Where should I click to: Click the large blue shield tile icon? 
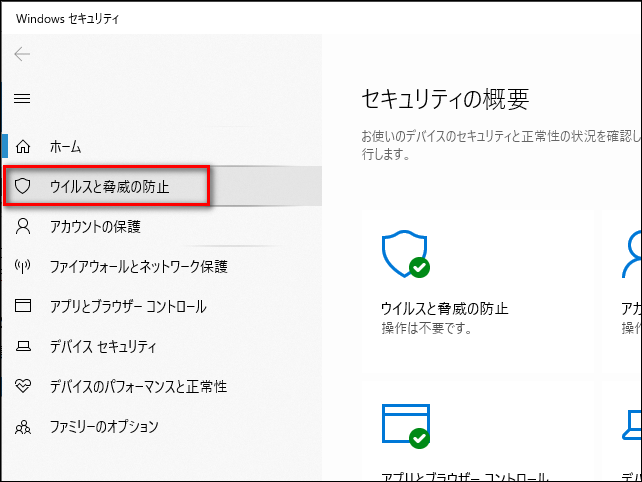tap(405, 253)
